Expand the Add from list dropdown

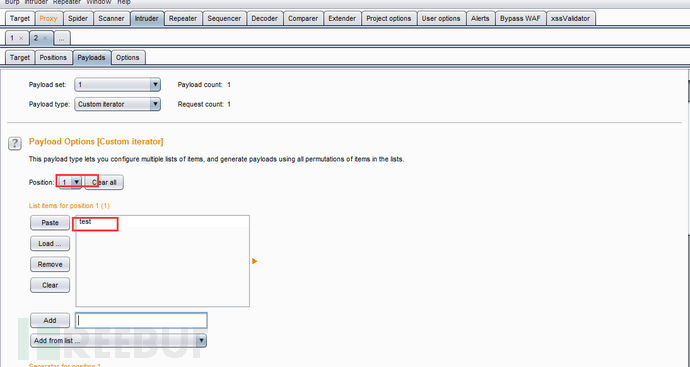(x=118, y=341)
